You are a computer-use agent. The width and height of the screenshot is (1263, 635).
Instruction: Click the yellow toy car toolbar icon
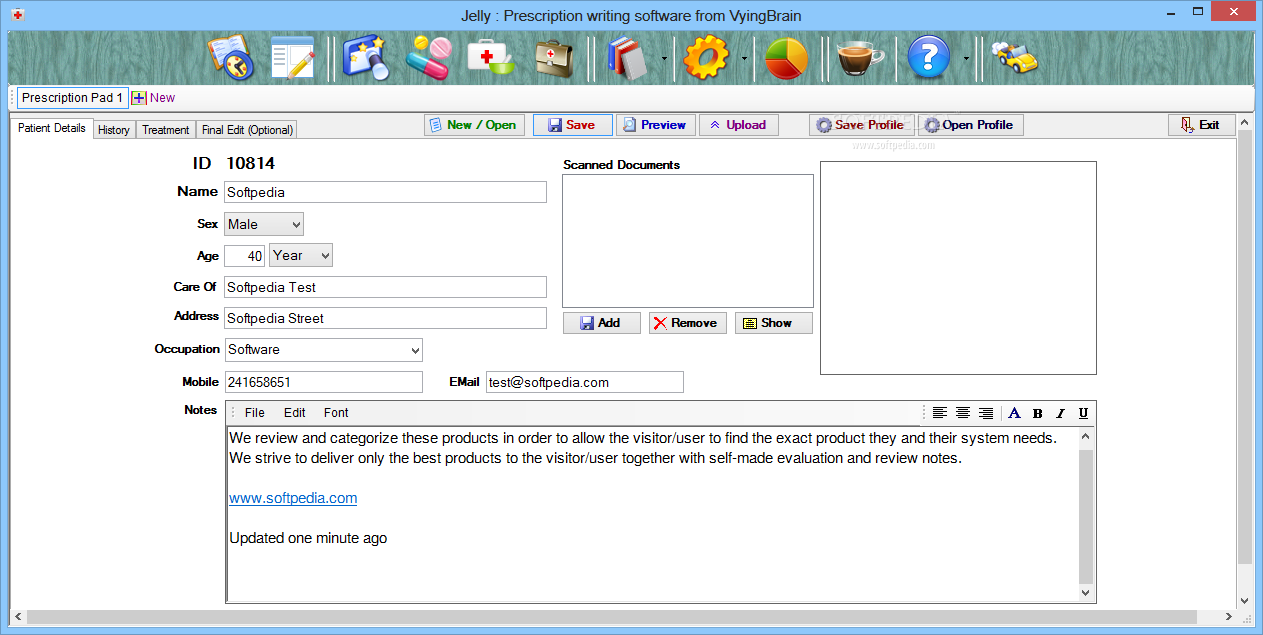pyautogui.click(x=1014, y=58)
